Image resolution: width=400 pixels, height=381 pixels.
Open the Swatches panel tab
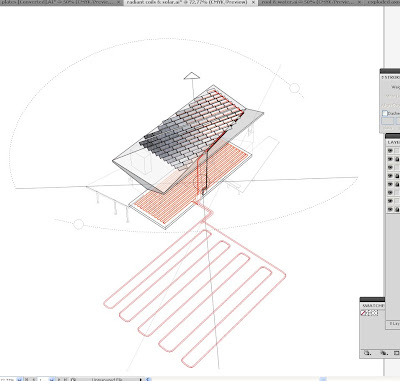(x=373, y=305)
